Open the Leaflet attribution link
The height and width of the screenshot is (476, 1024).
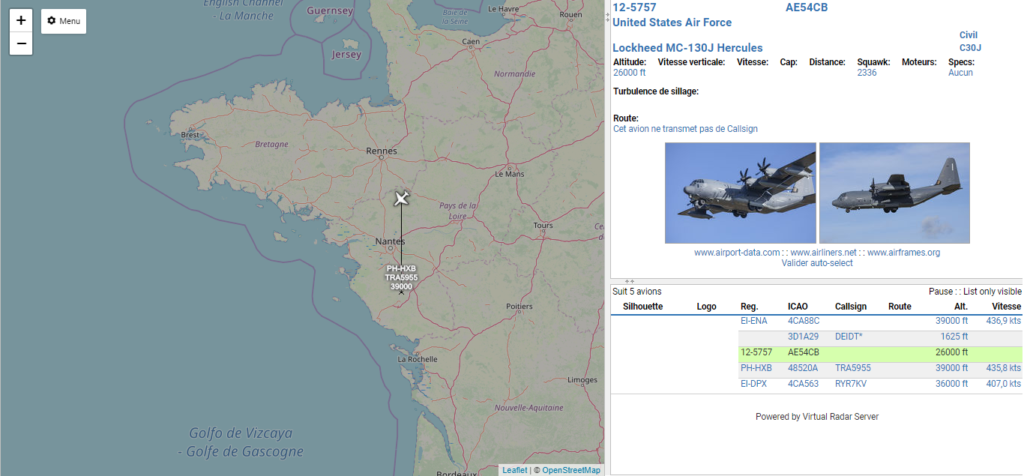point(515,470)
